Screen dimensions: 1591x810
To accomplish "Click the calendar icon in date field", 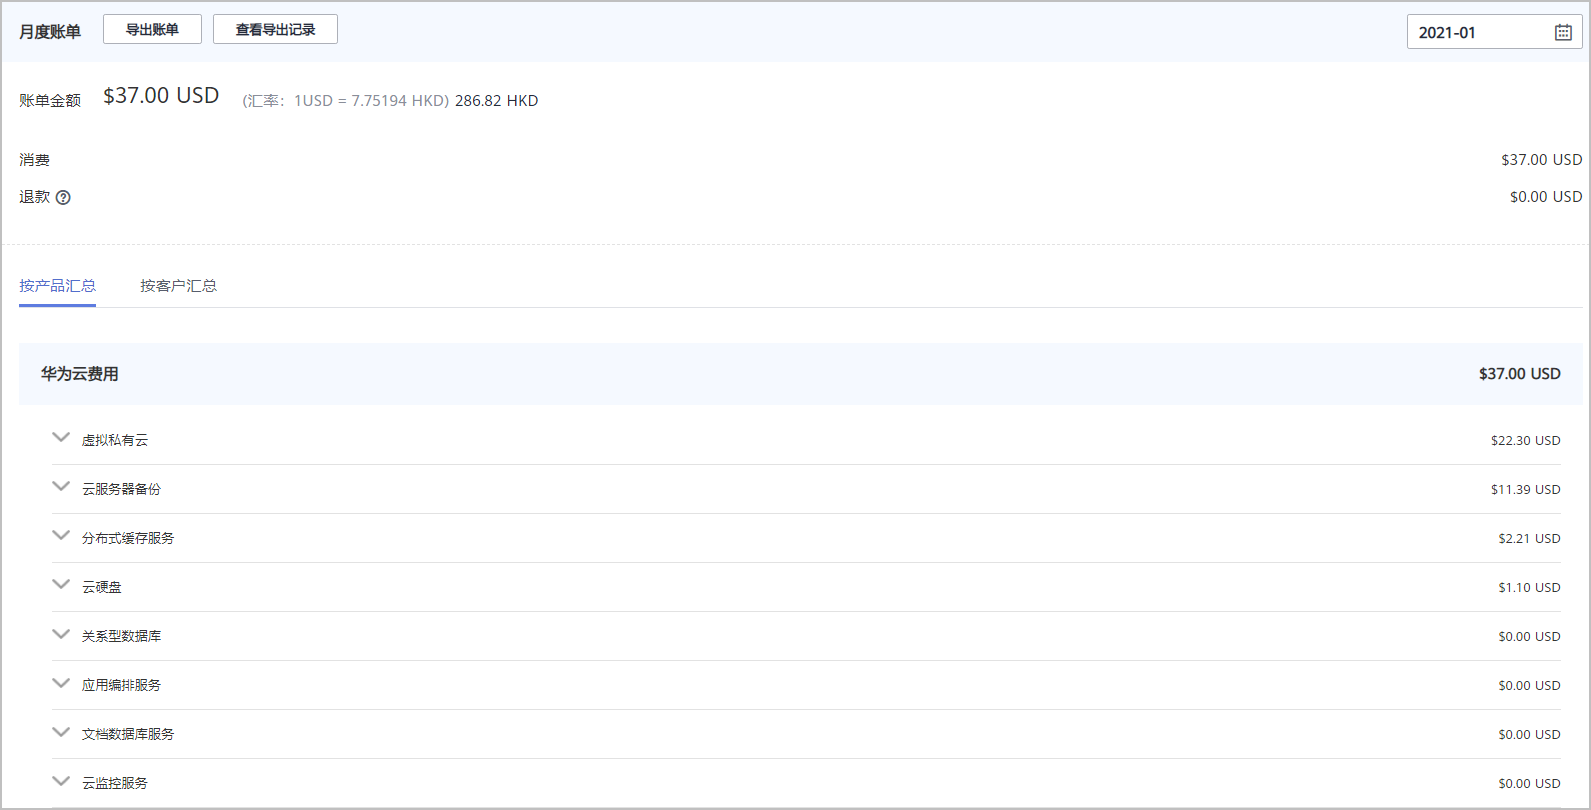I will (1563, 32).
